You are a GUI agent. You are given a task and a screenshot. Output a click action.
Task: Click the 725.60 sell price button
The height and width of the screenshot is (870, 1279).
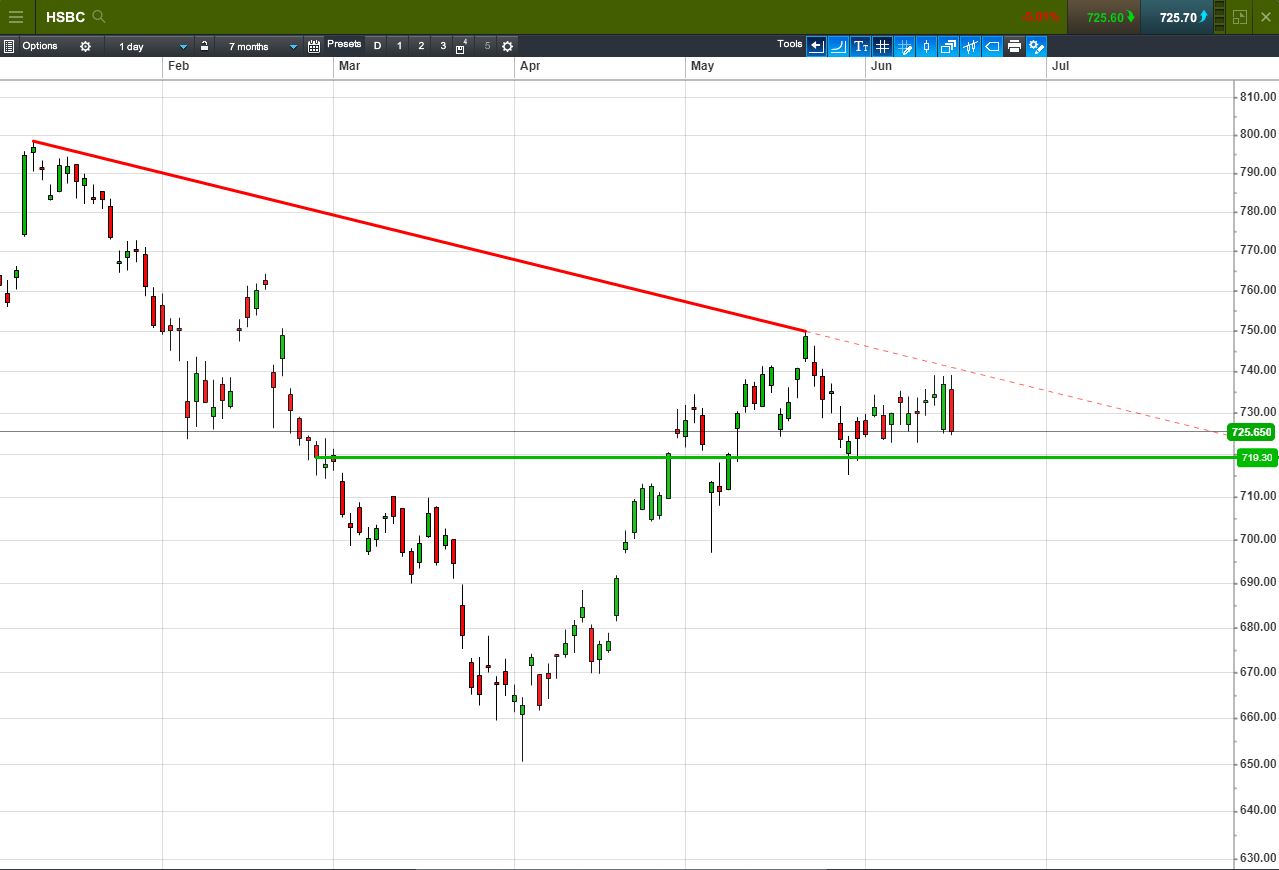1103,17
